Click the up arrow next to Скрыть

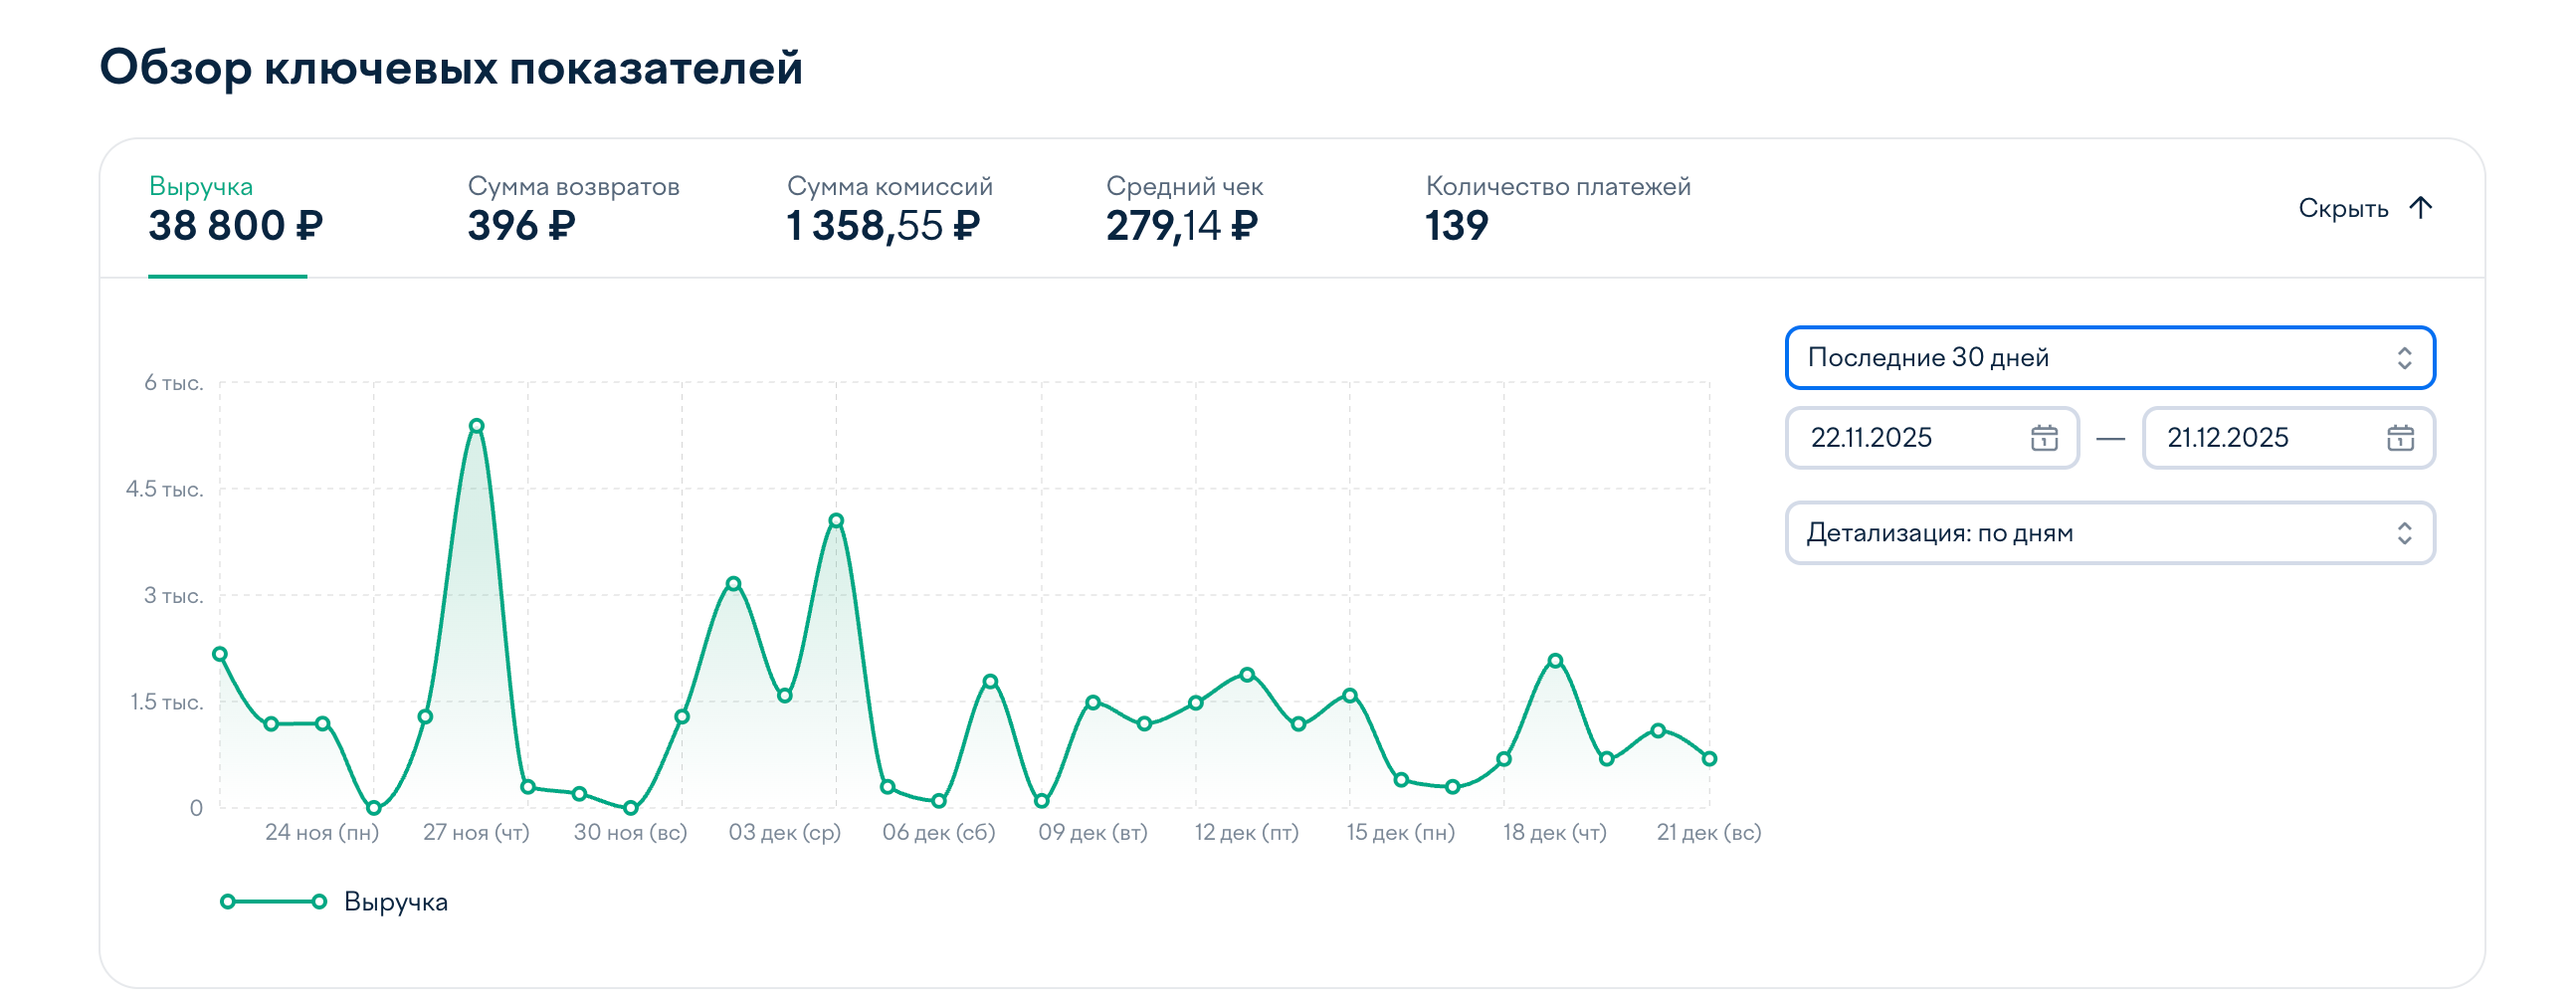pyautogui.click(x=2420, y=208)
